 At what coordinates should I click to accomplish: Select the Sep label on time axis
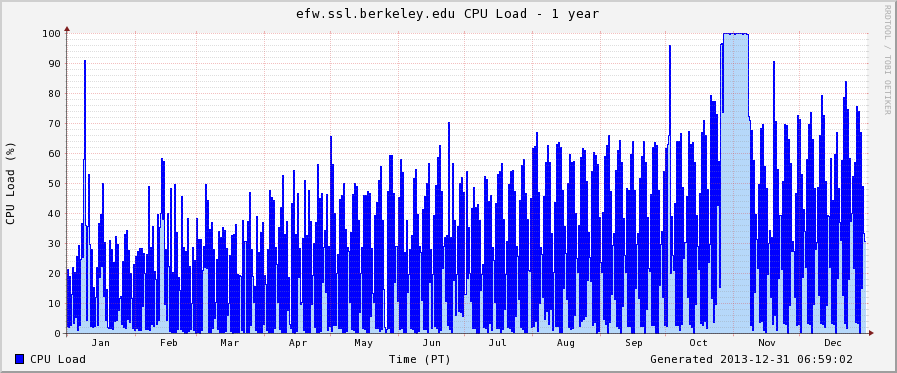pyautogui.click(x=633, y=343)
